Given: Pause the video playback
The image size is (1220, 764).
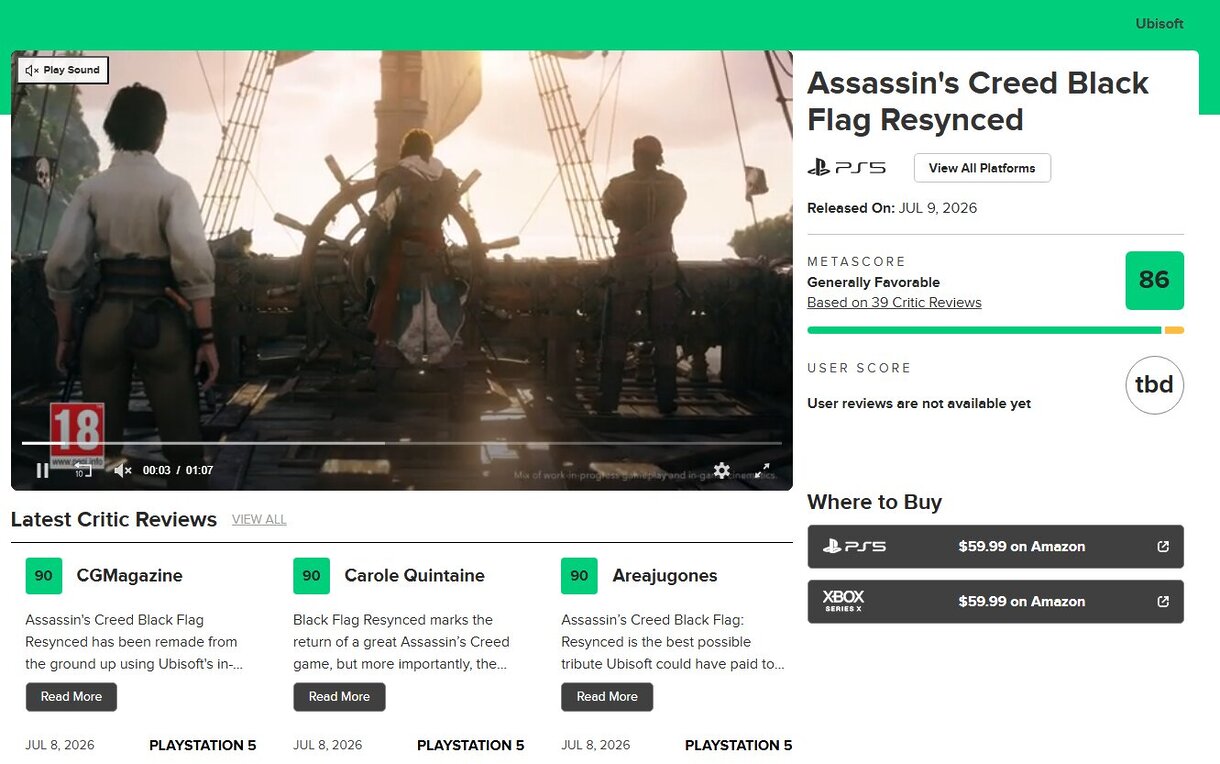Looking at the screenshot, I should click(43, 470).
